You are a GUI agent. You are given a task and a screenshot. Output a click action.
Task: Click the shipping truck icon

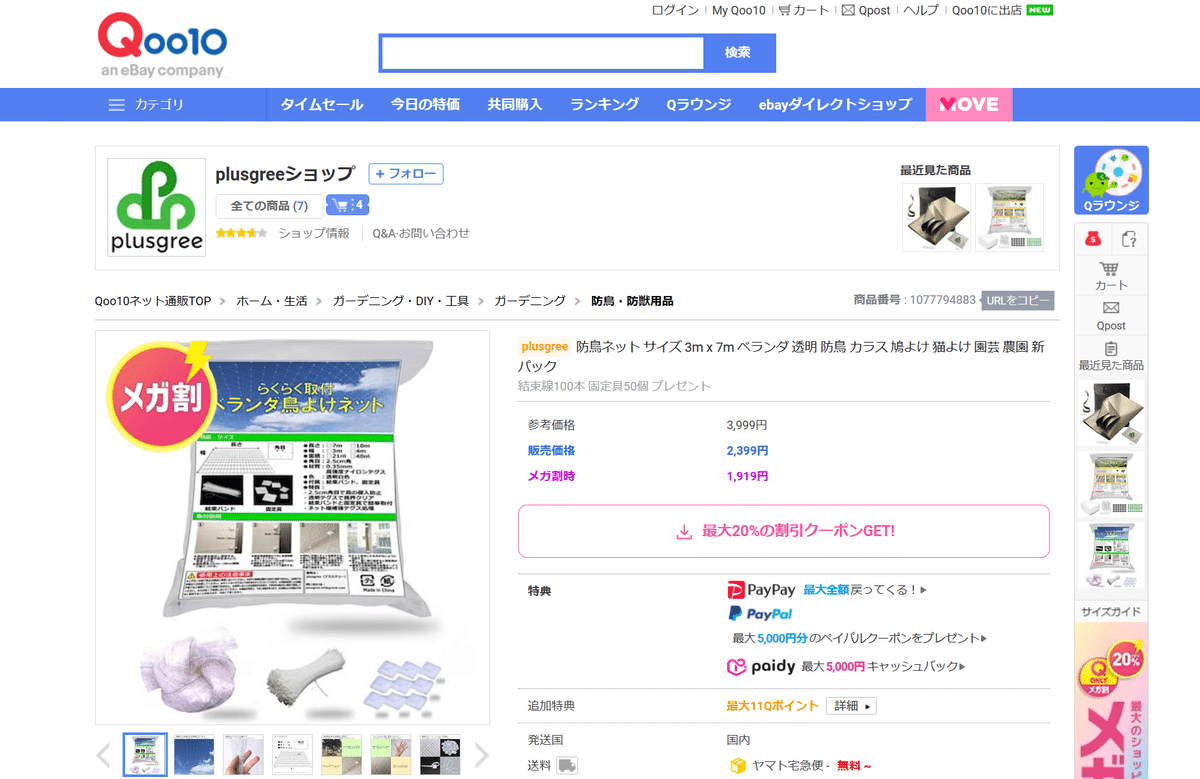point(567,765)
